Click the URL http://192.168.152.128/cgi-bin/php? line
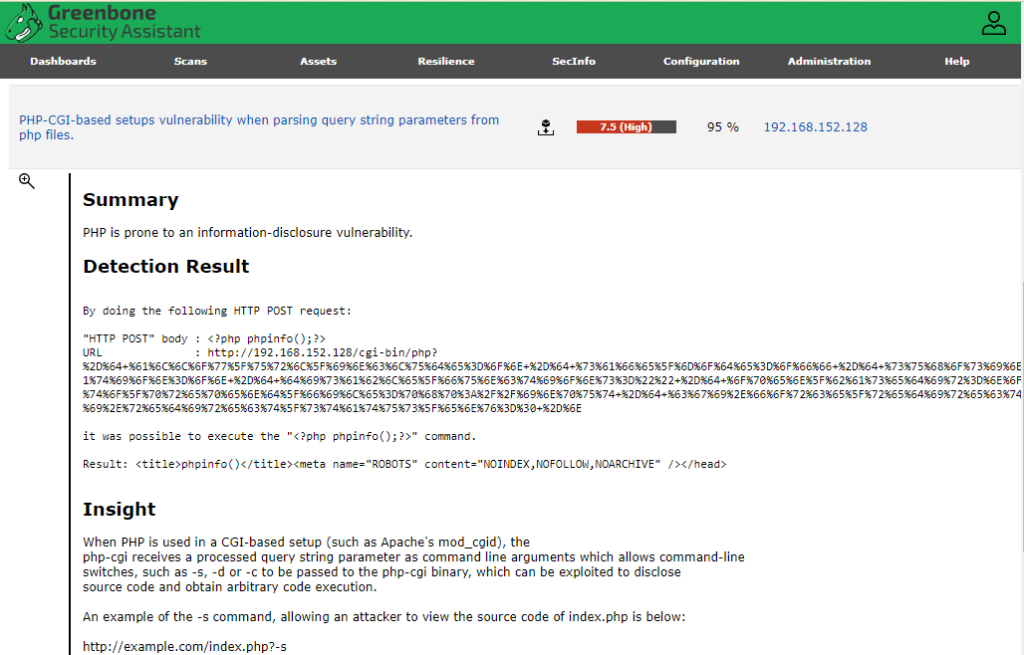 click(x=260, y=353)
